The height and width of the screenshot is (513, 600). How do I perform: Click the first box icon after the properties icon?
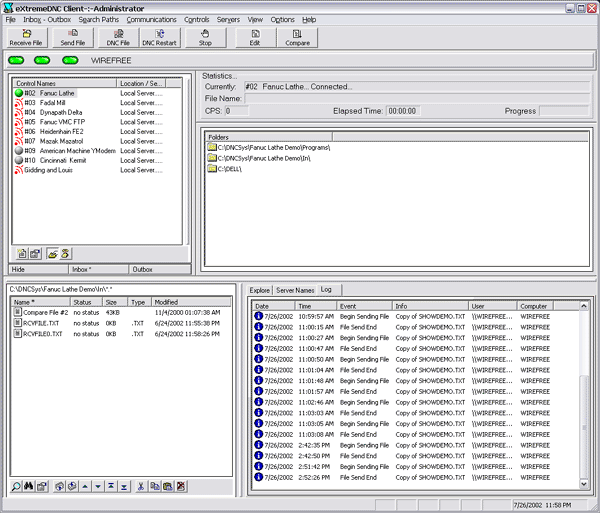click(x=59, y=486)
